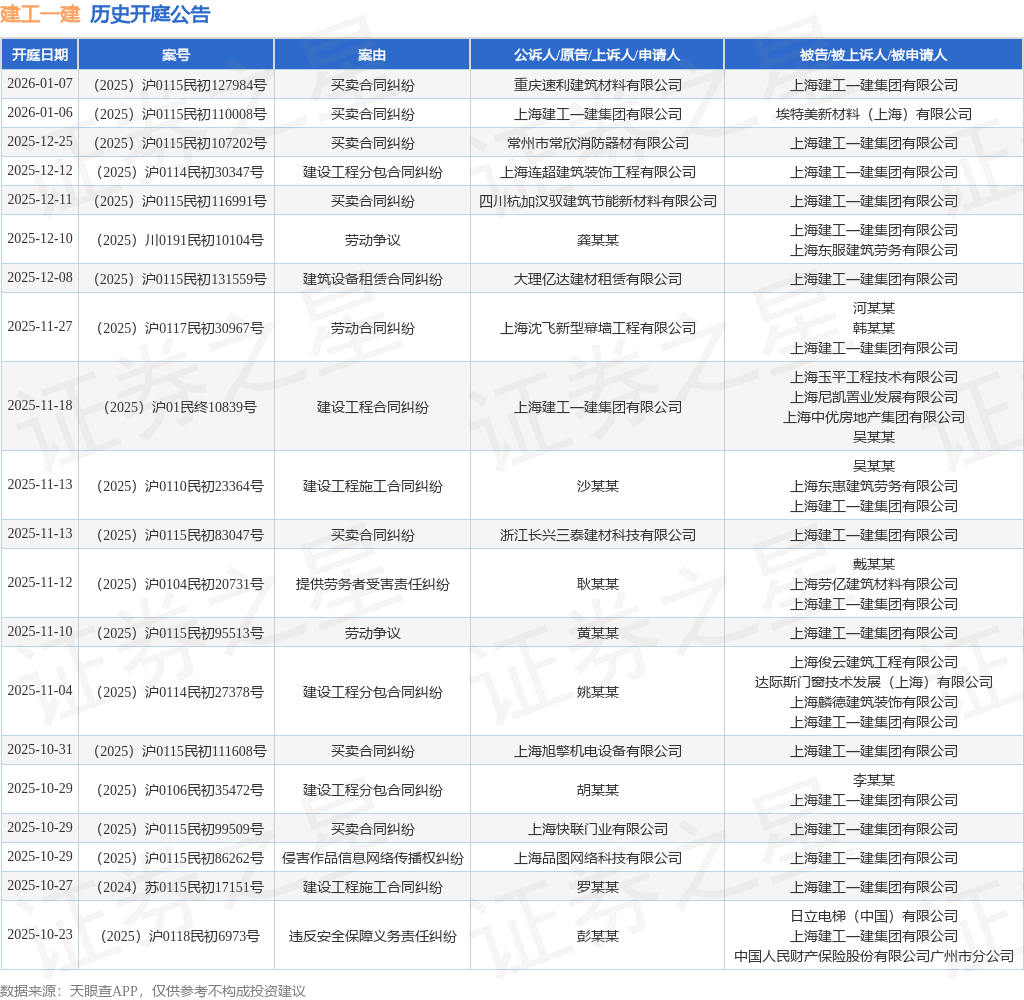Image resolution: width=1024 pixels, height=1000 pixels.
Task: Select case number 沪0115民初83047号
Action: coord(180,535)
